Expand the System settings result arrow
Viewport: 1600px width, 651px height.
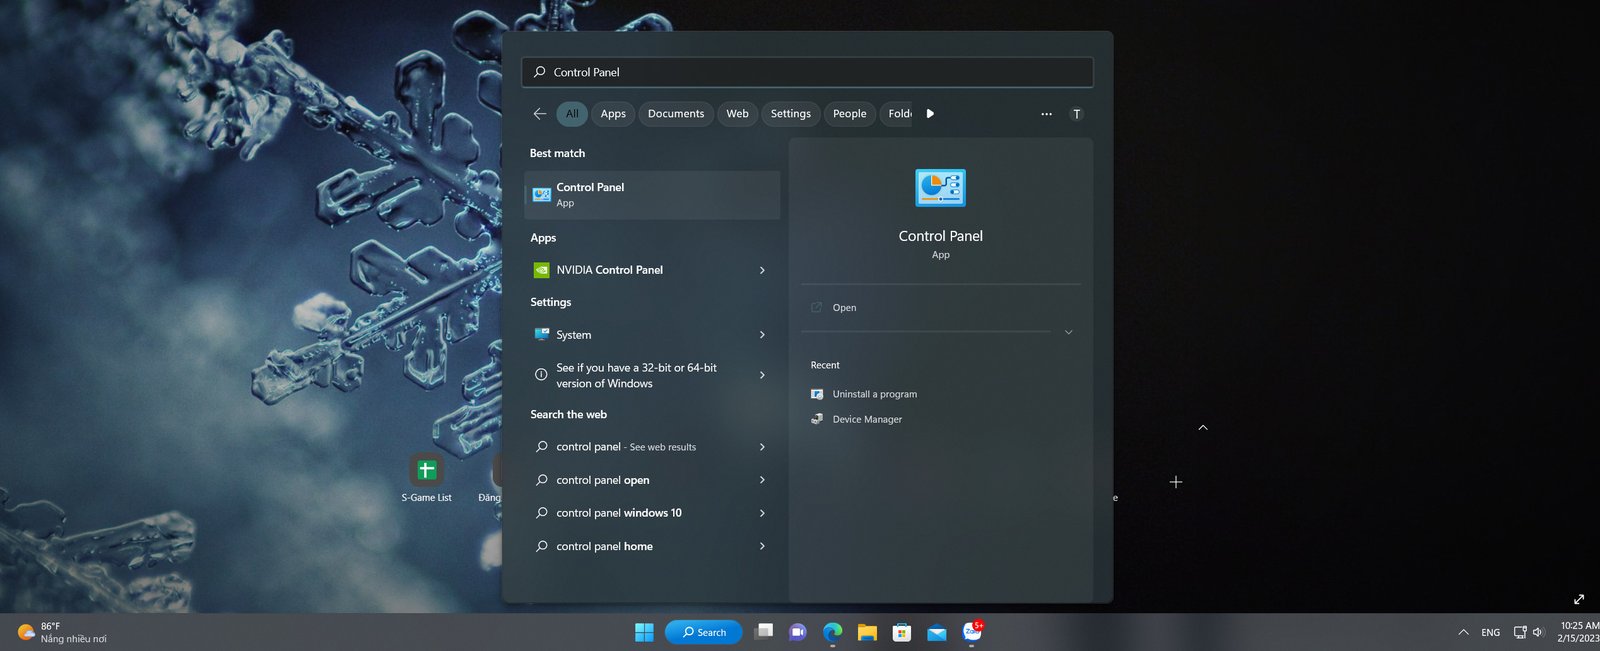[762, 335]
